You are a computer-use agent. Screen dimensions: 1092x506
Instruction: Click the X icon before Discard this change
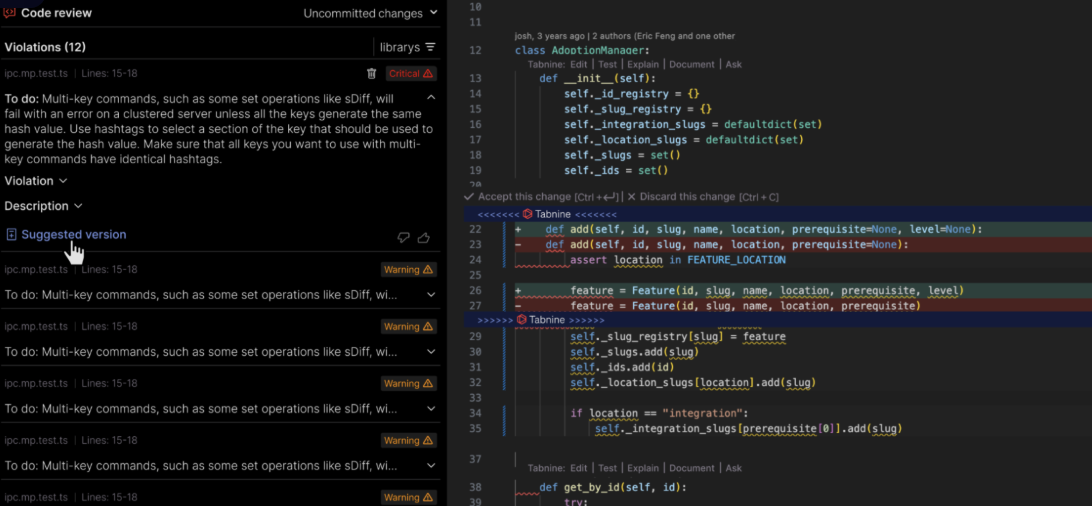tap(632, 197)
